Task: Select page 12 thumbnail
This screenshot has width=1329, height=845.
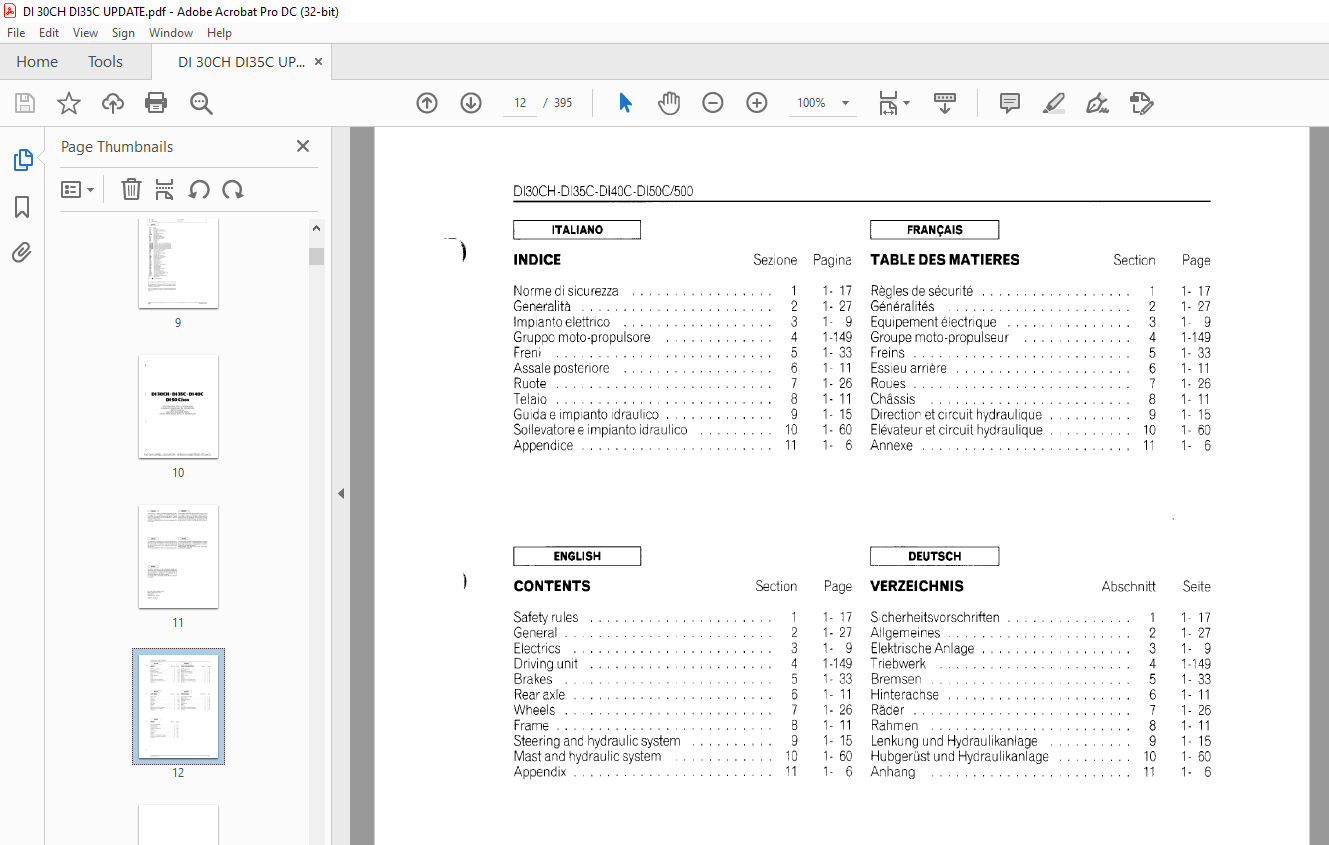Action: (178, 706)
